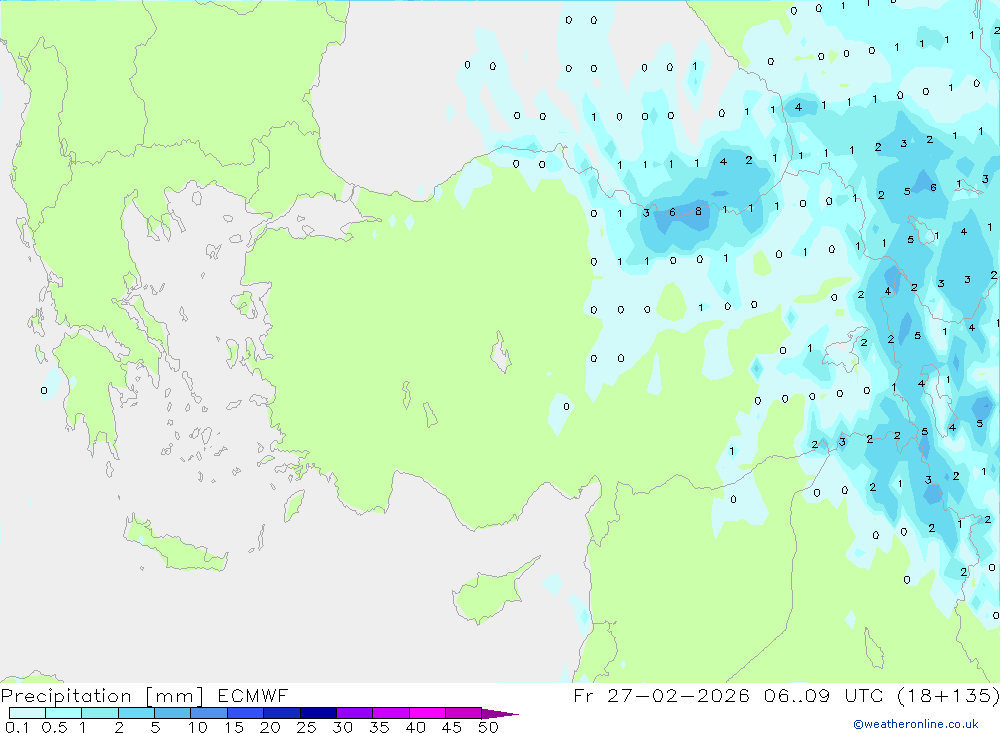Screen dimensions: 1000x733
Task: Pick the 15–20 mm legend color swatch
Action: tap(245, 713)
